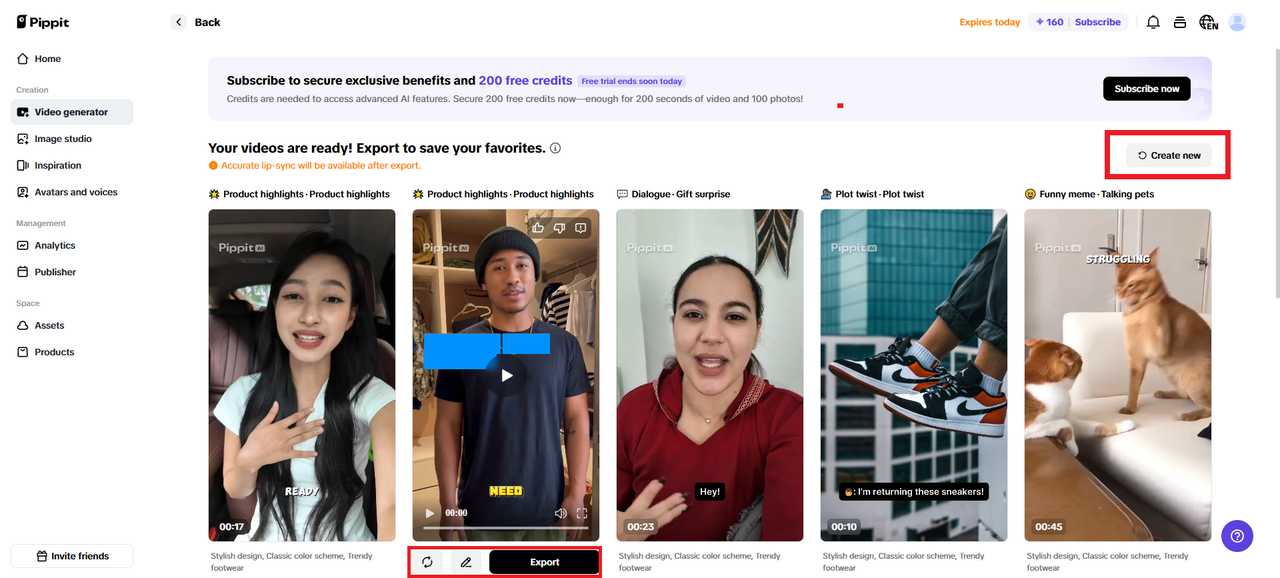Click the Subscribe now button
The width and height of the screenshot is (1280, 578).
pyautogui.click(x=1146, y=88)
